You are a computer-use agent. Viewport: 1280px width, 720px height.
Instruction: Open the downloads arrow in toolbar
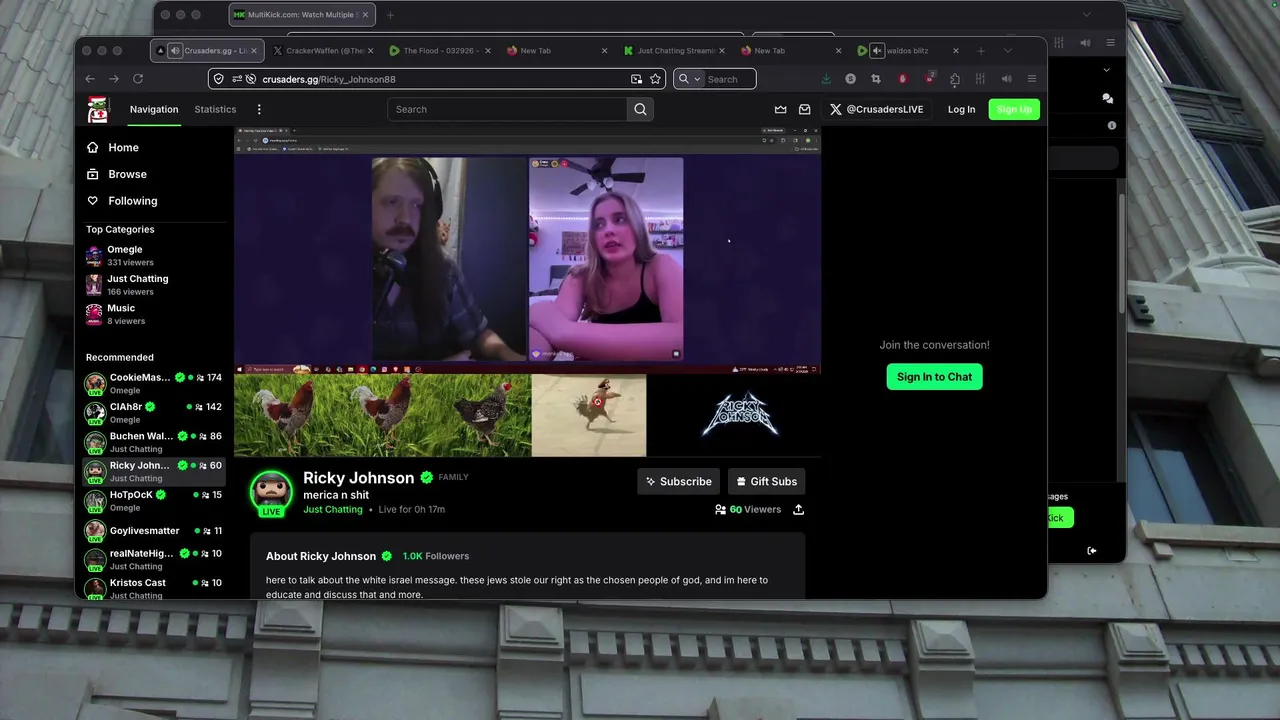[x=826, y=79]
